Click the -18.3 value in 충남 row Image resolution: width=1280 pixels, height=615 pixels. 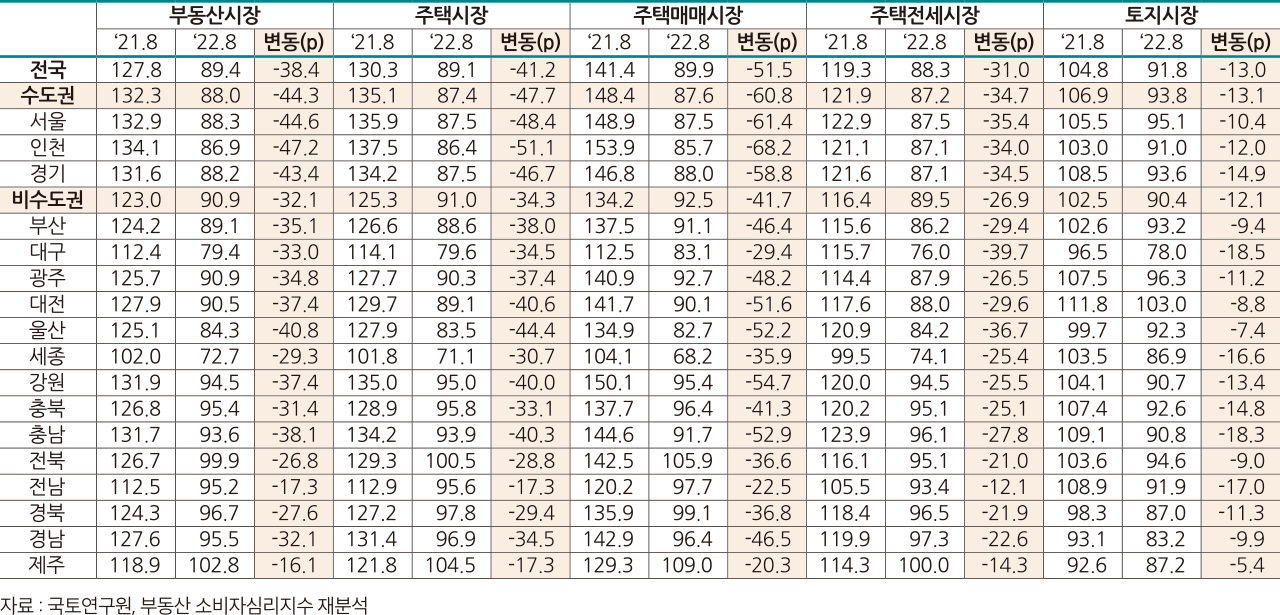click(1244, 434)
